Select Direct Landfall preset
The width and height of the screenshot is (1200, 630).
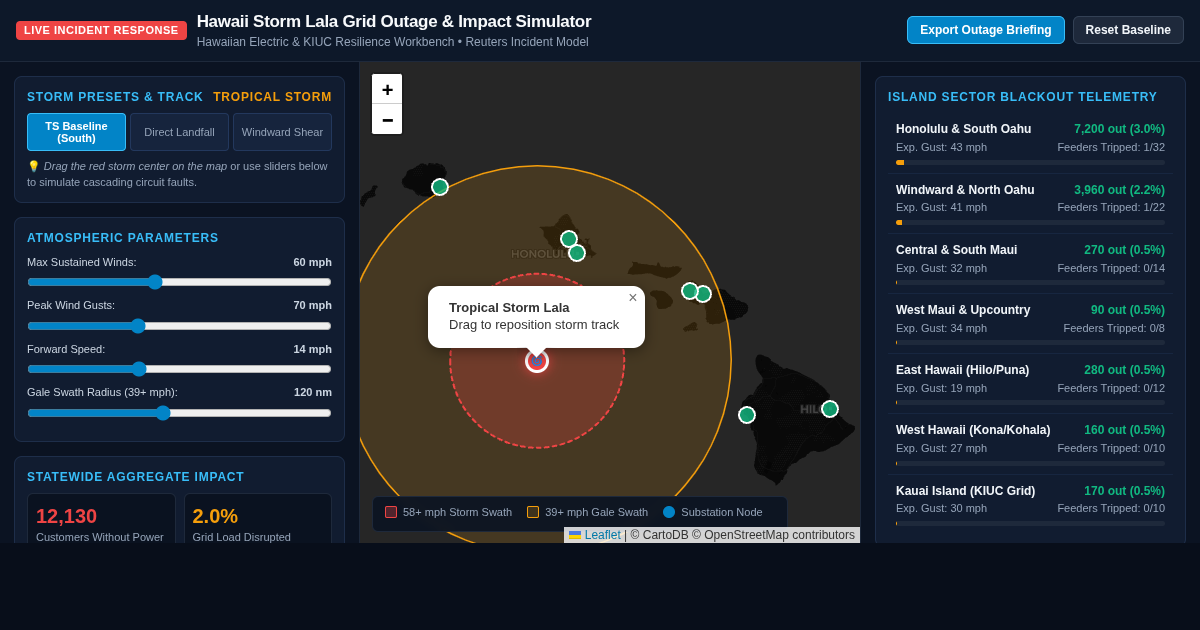click(179, 132)
